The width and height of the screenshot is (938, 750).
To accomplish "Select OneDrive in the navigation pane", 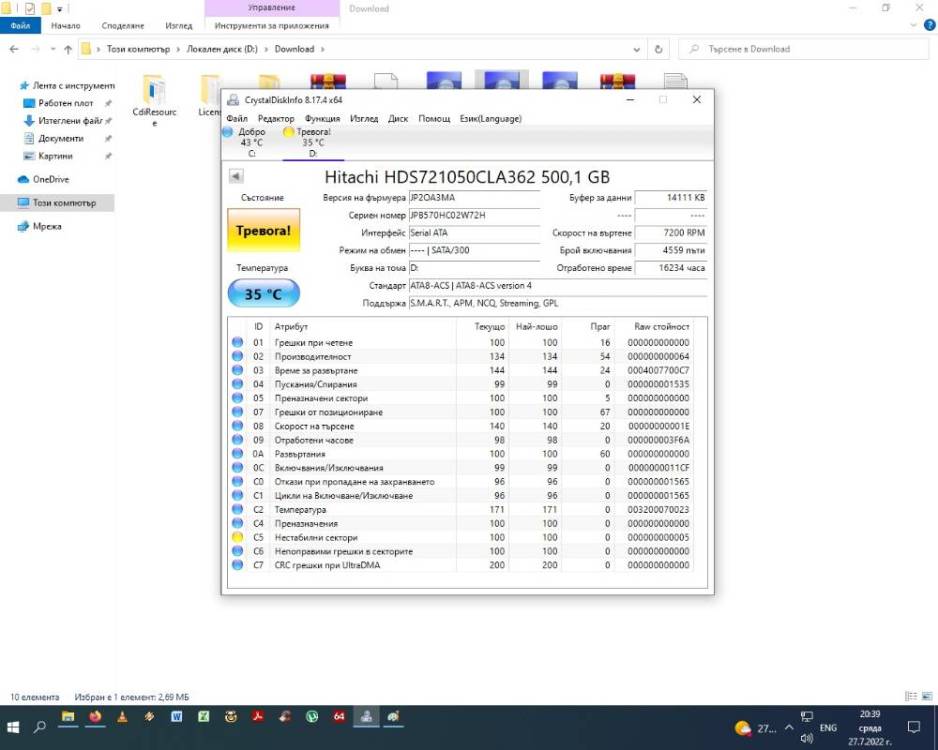I will click(x=51, y=179).
